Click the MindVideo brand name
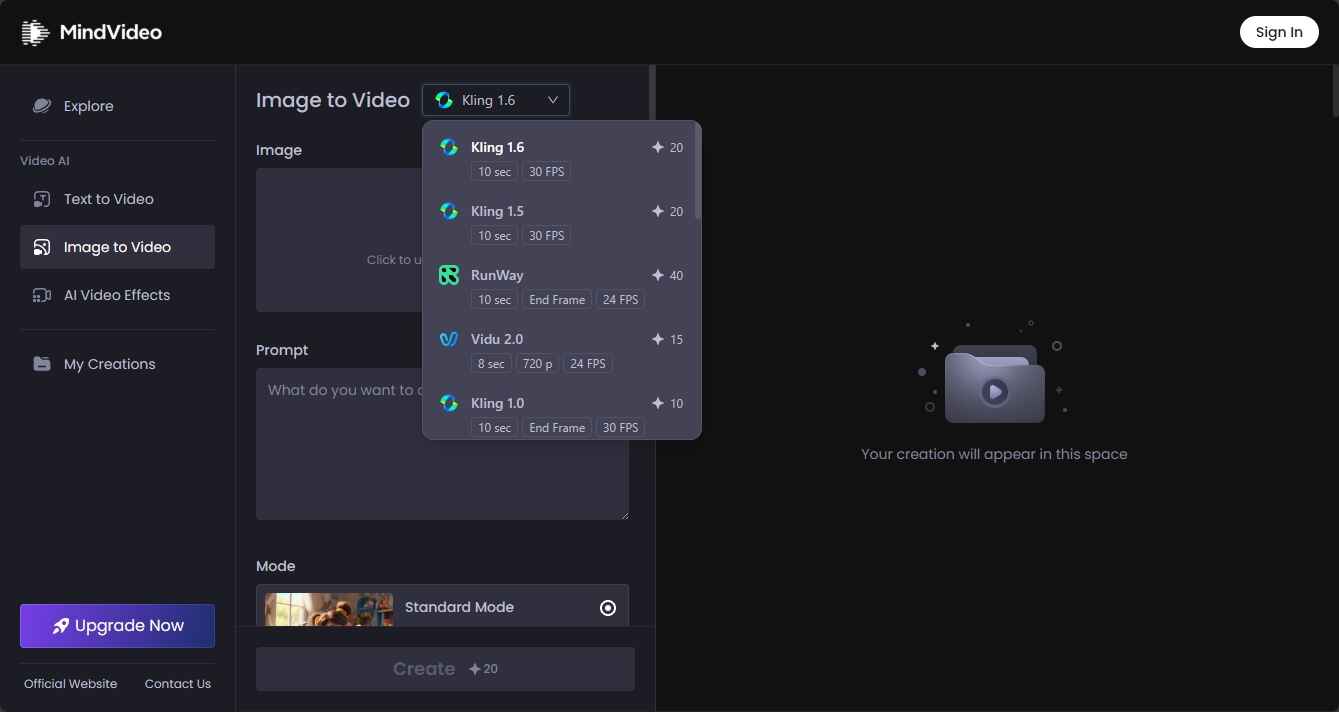The width and height of the screenshot is (1339, 712). click(x=110, y=32)
